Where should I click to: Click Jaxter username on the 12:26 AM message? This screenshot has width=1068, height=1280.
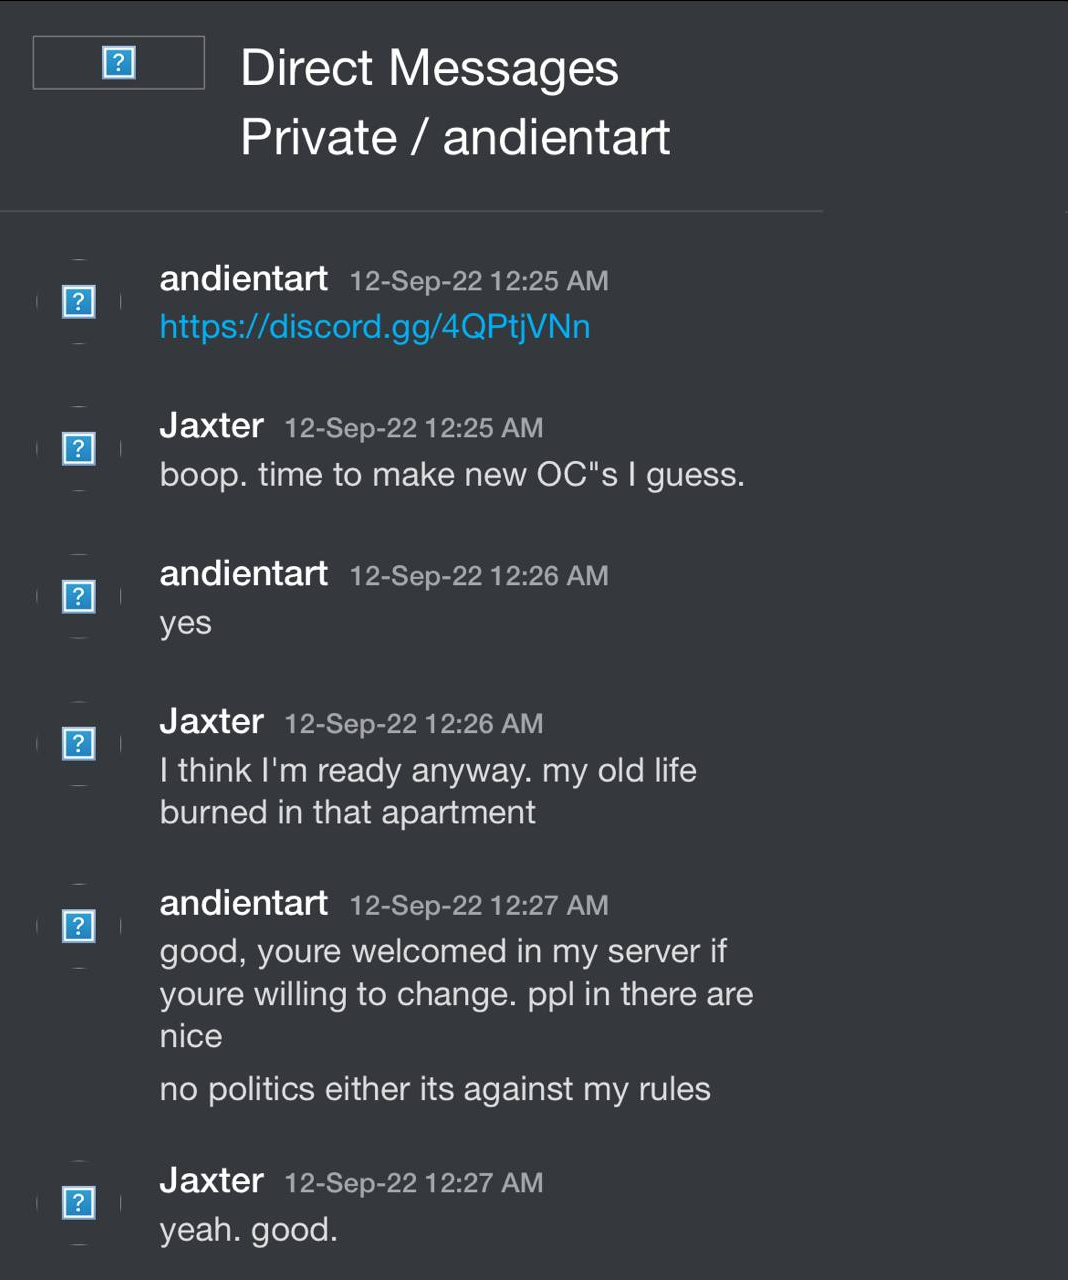click(212, 721)
